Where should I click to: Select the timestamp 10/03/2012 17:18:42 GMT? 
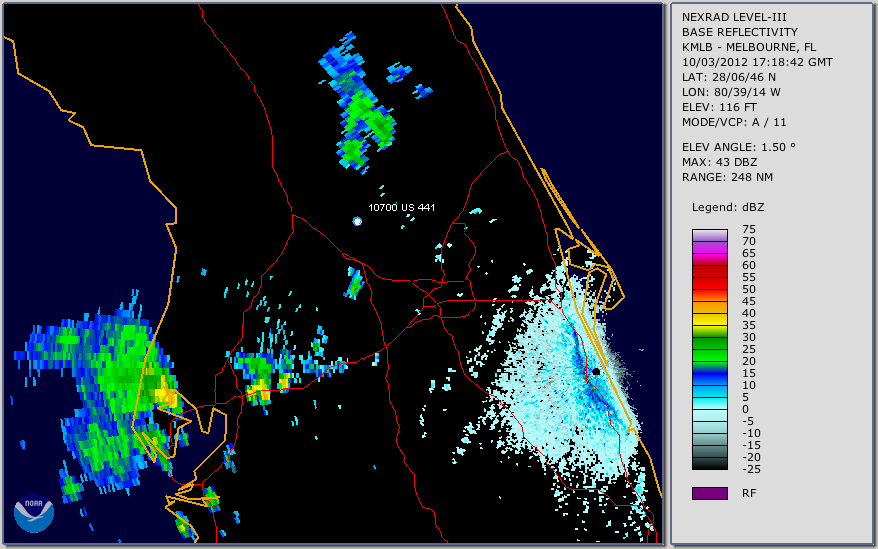click(757, 62)
